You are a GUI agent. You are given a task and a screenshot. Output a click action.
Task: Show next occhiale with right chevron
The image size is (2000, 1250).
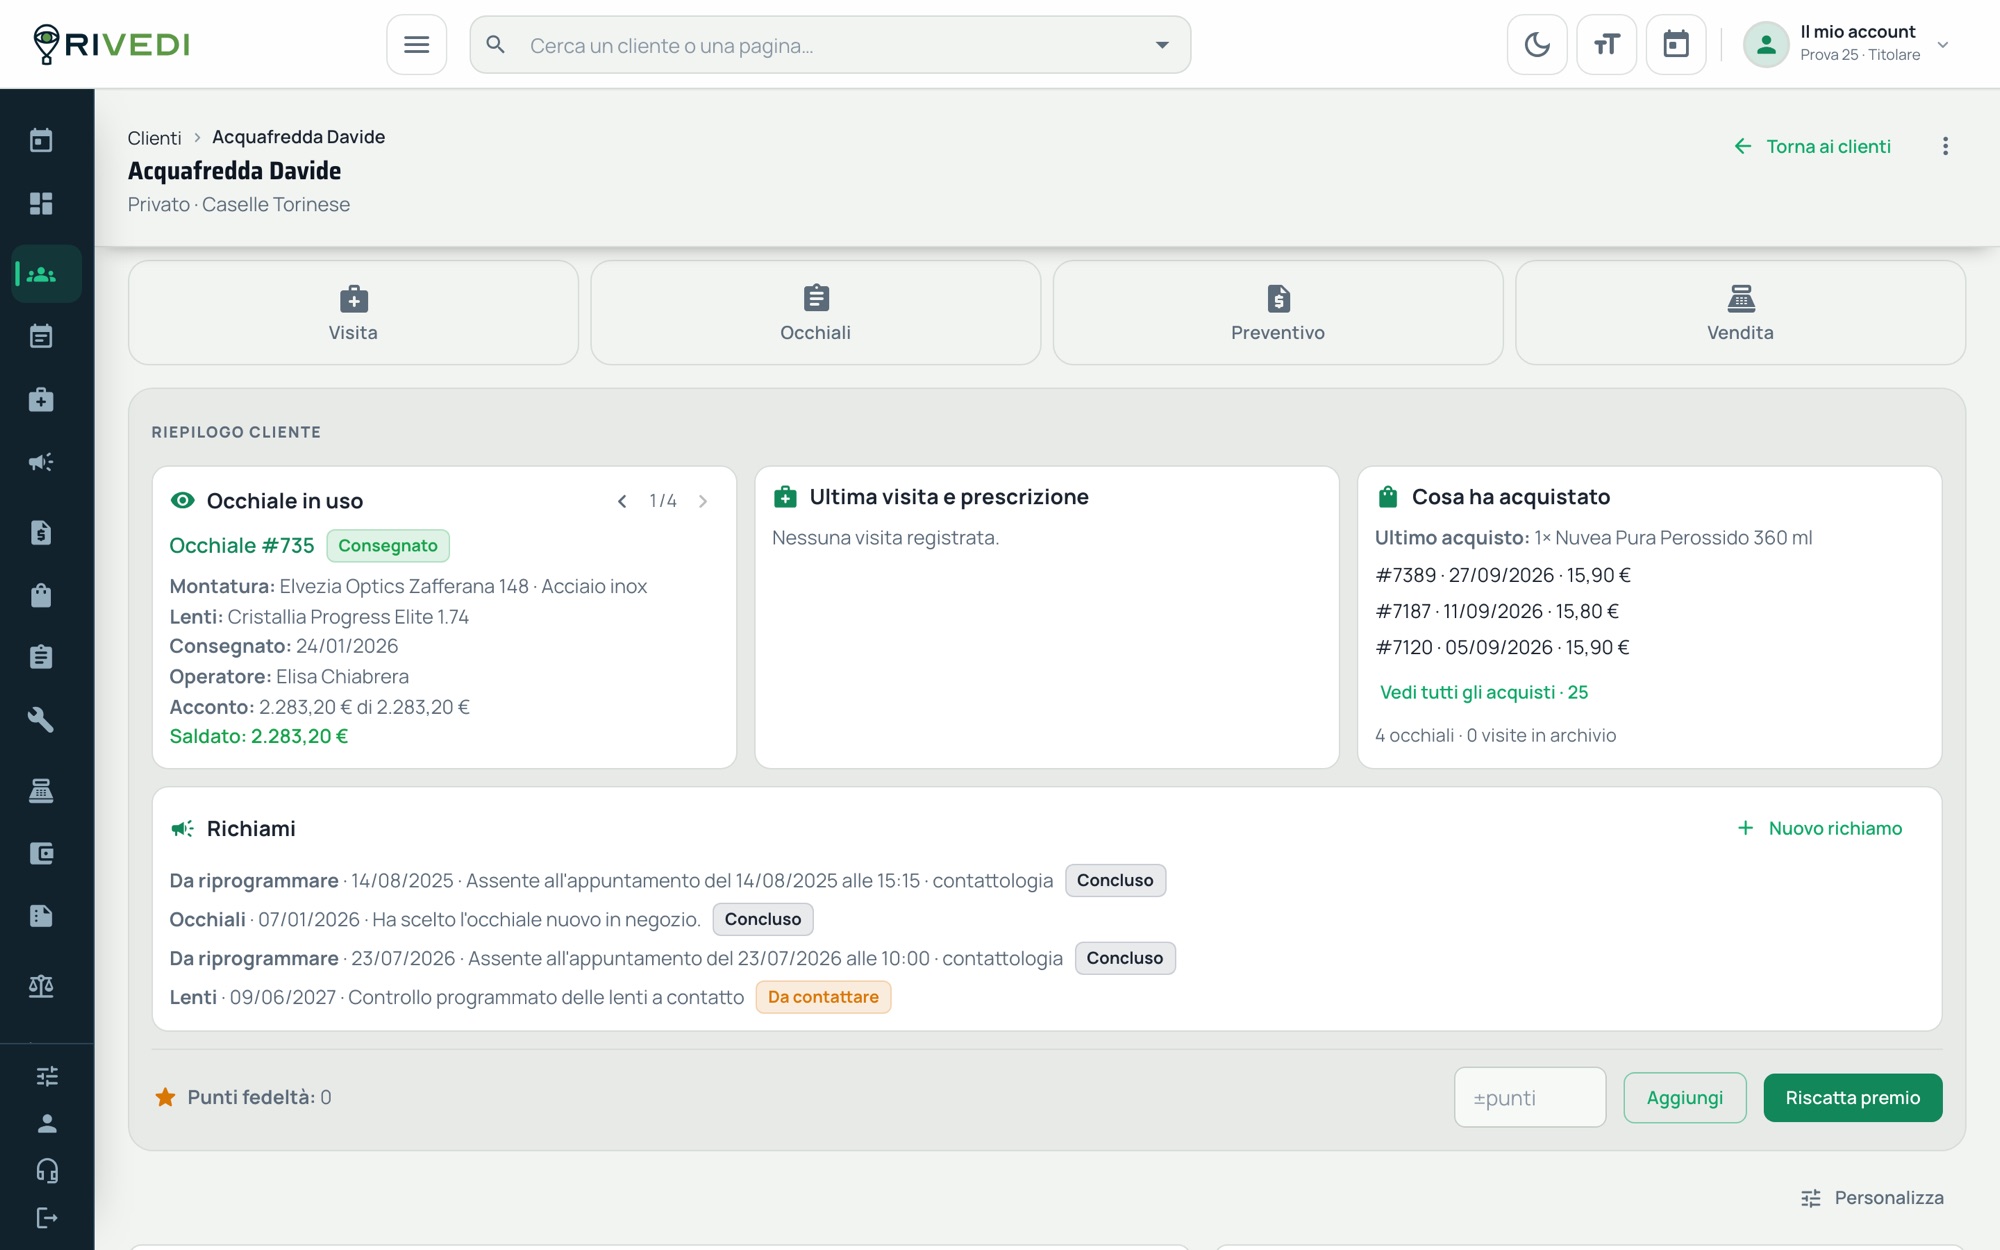click(703, 501)
